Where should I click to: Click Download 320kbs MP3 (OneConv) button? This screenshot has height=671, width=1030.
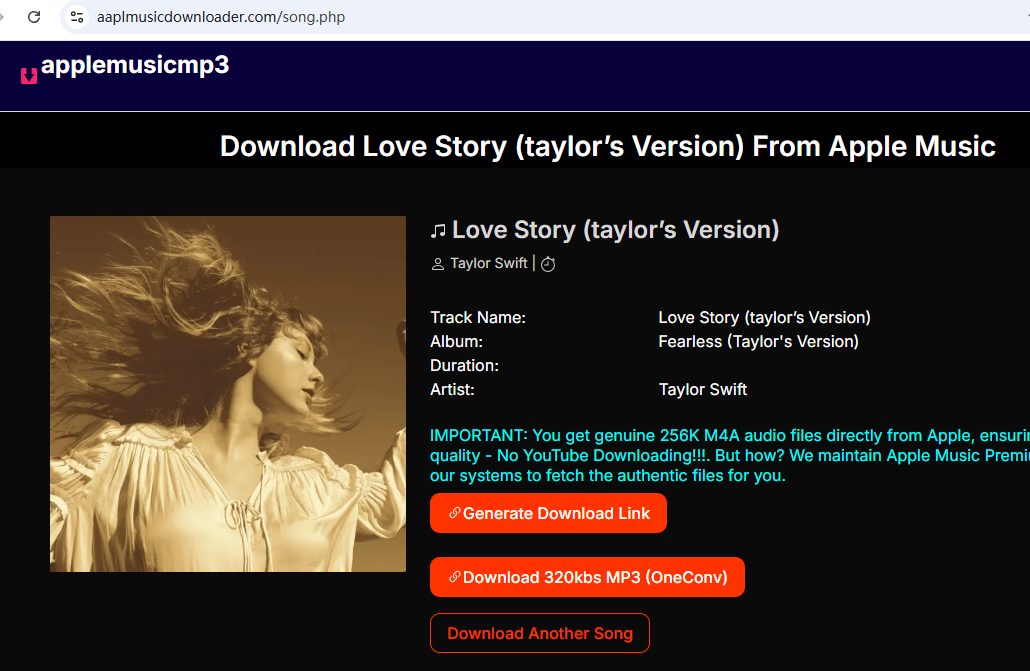tap(587, 577)
